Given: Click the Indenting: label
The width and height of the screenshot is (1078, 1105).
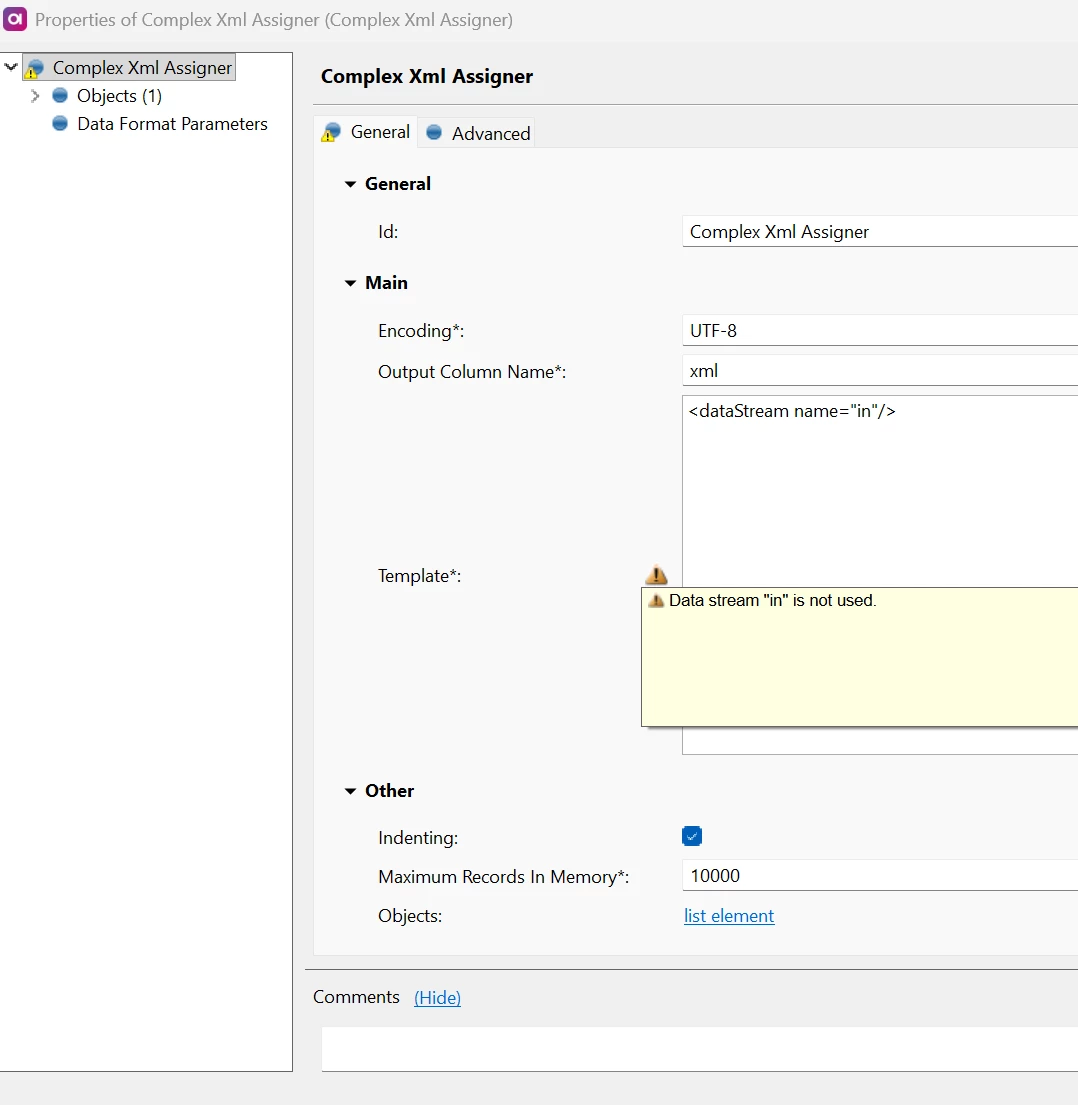Looking at the screenshot, I should point(418,837).
